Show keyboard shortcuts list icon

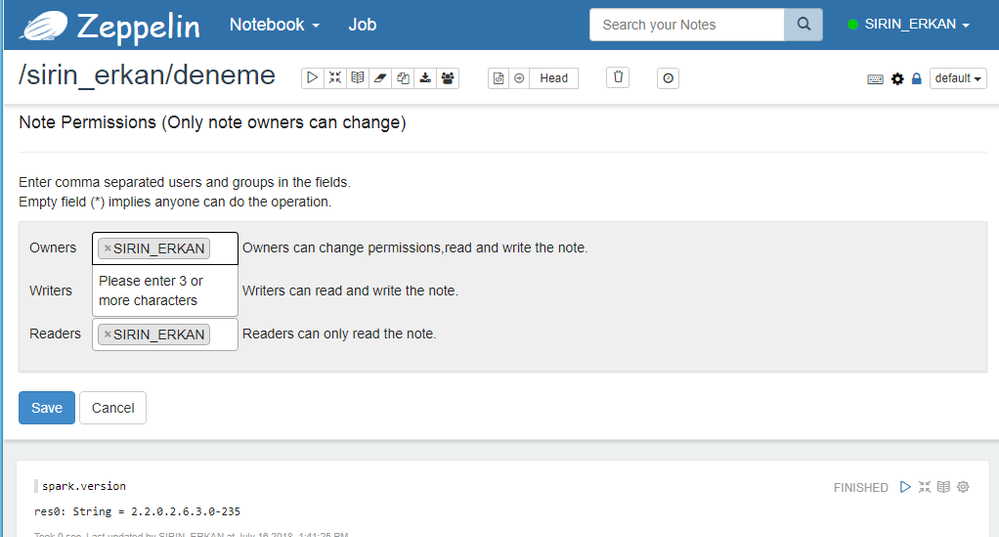click(x=875, y=79)
